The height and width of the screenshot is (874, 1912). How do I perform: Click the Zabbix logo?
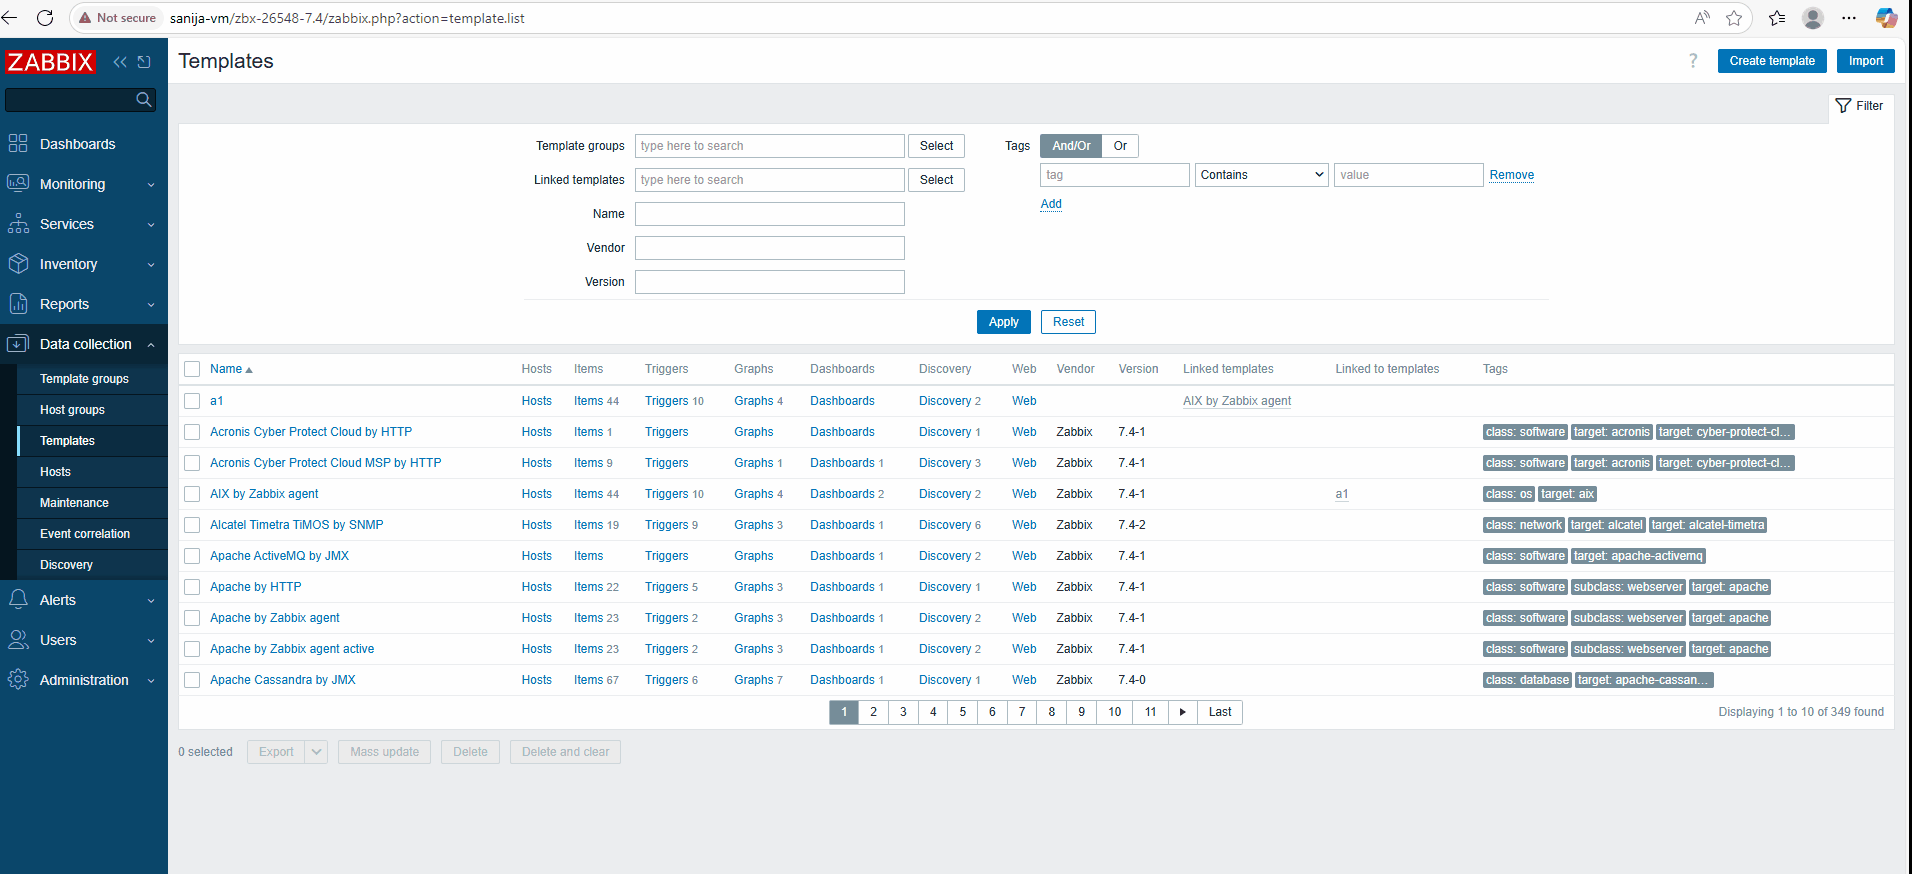[x=50, y=62]
